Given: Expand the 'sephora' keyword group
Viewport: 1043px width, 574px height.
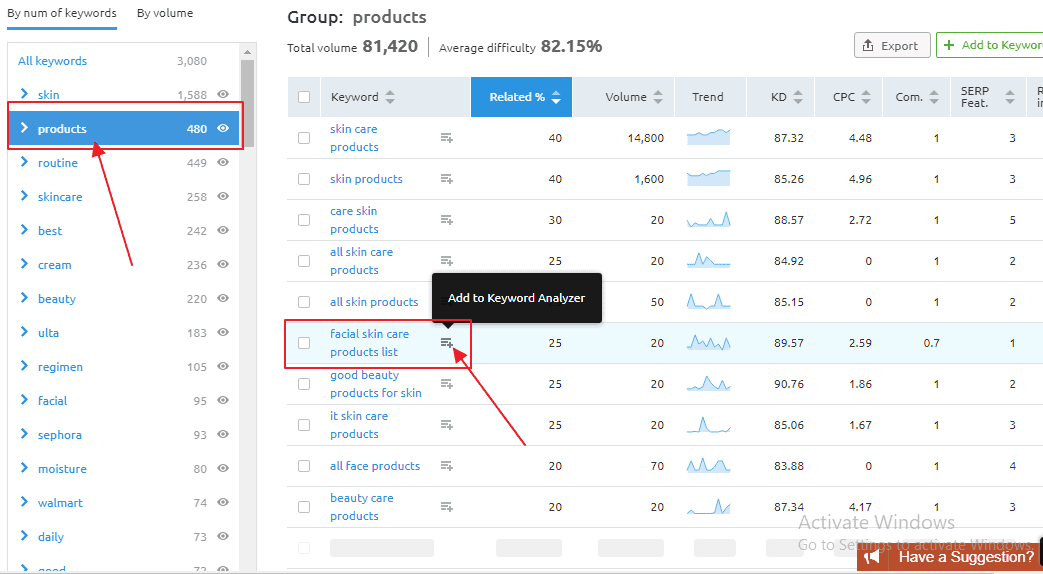Looking at the screenshot, I should [x=25, y=435].
